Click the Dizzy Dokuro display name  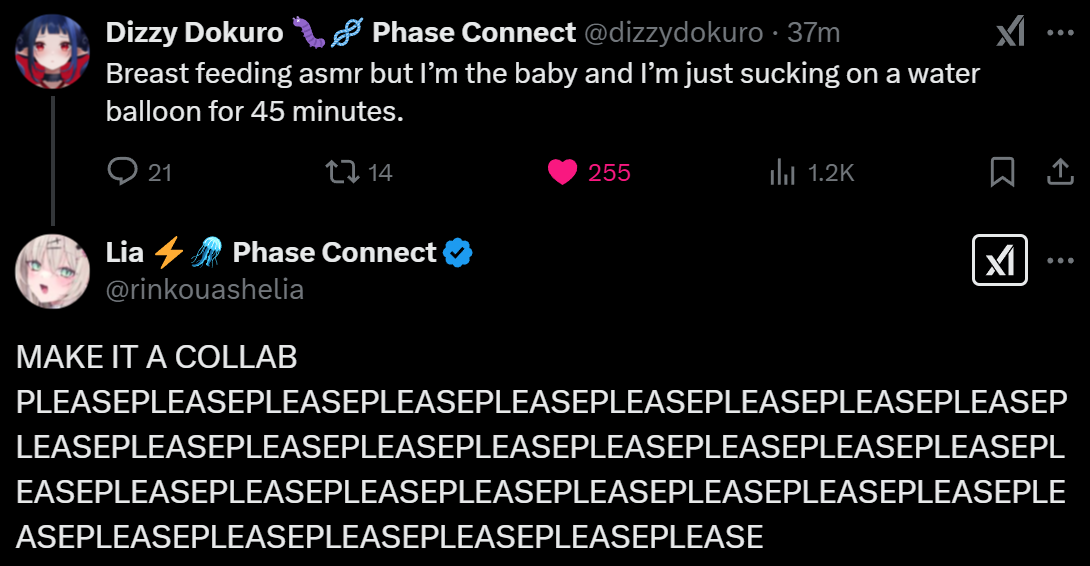pos(194,33)
